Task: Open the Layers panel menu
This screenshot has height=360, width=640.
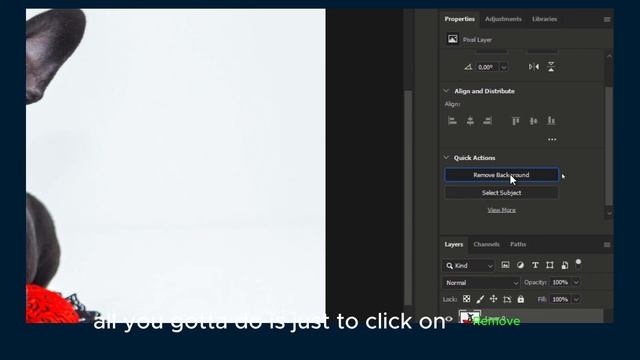Action: 607,245
